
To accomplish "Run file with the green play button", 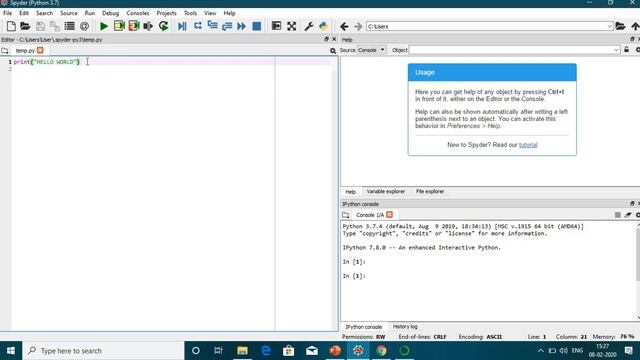I will coord(104,26).
